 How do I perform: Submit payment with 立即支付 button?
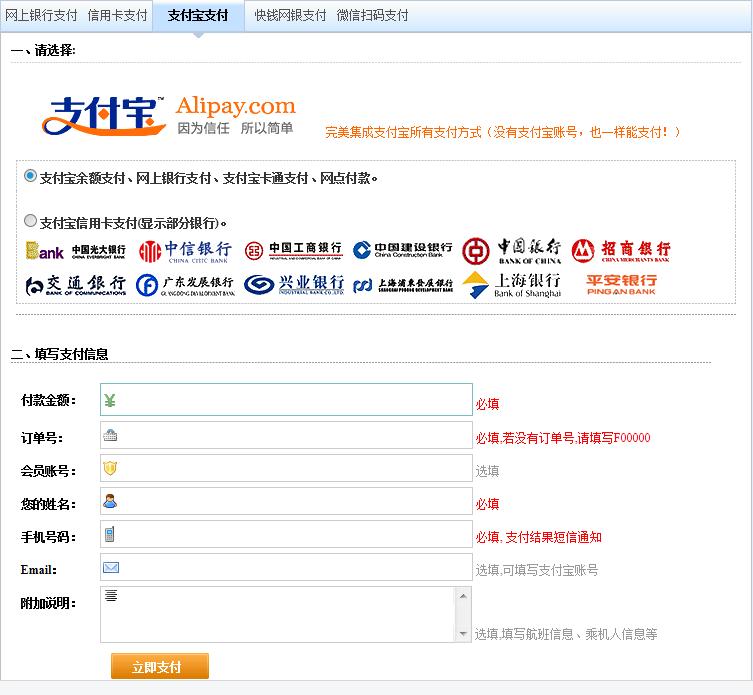[160, 666]
